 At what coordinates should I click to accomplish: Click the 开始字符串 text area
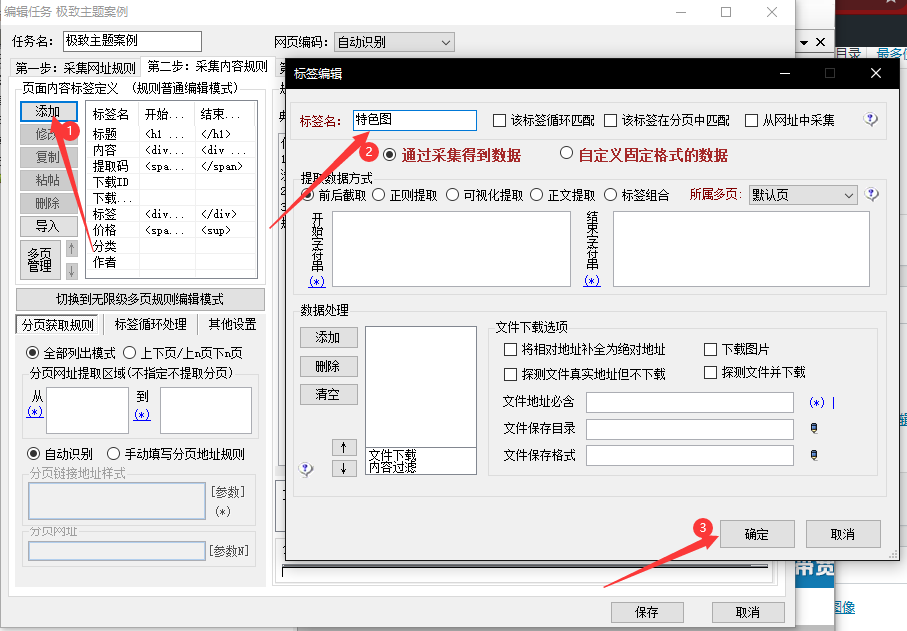pyautogui.click(x=451, y=249)
